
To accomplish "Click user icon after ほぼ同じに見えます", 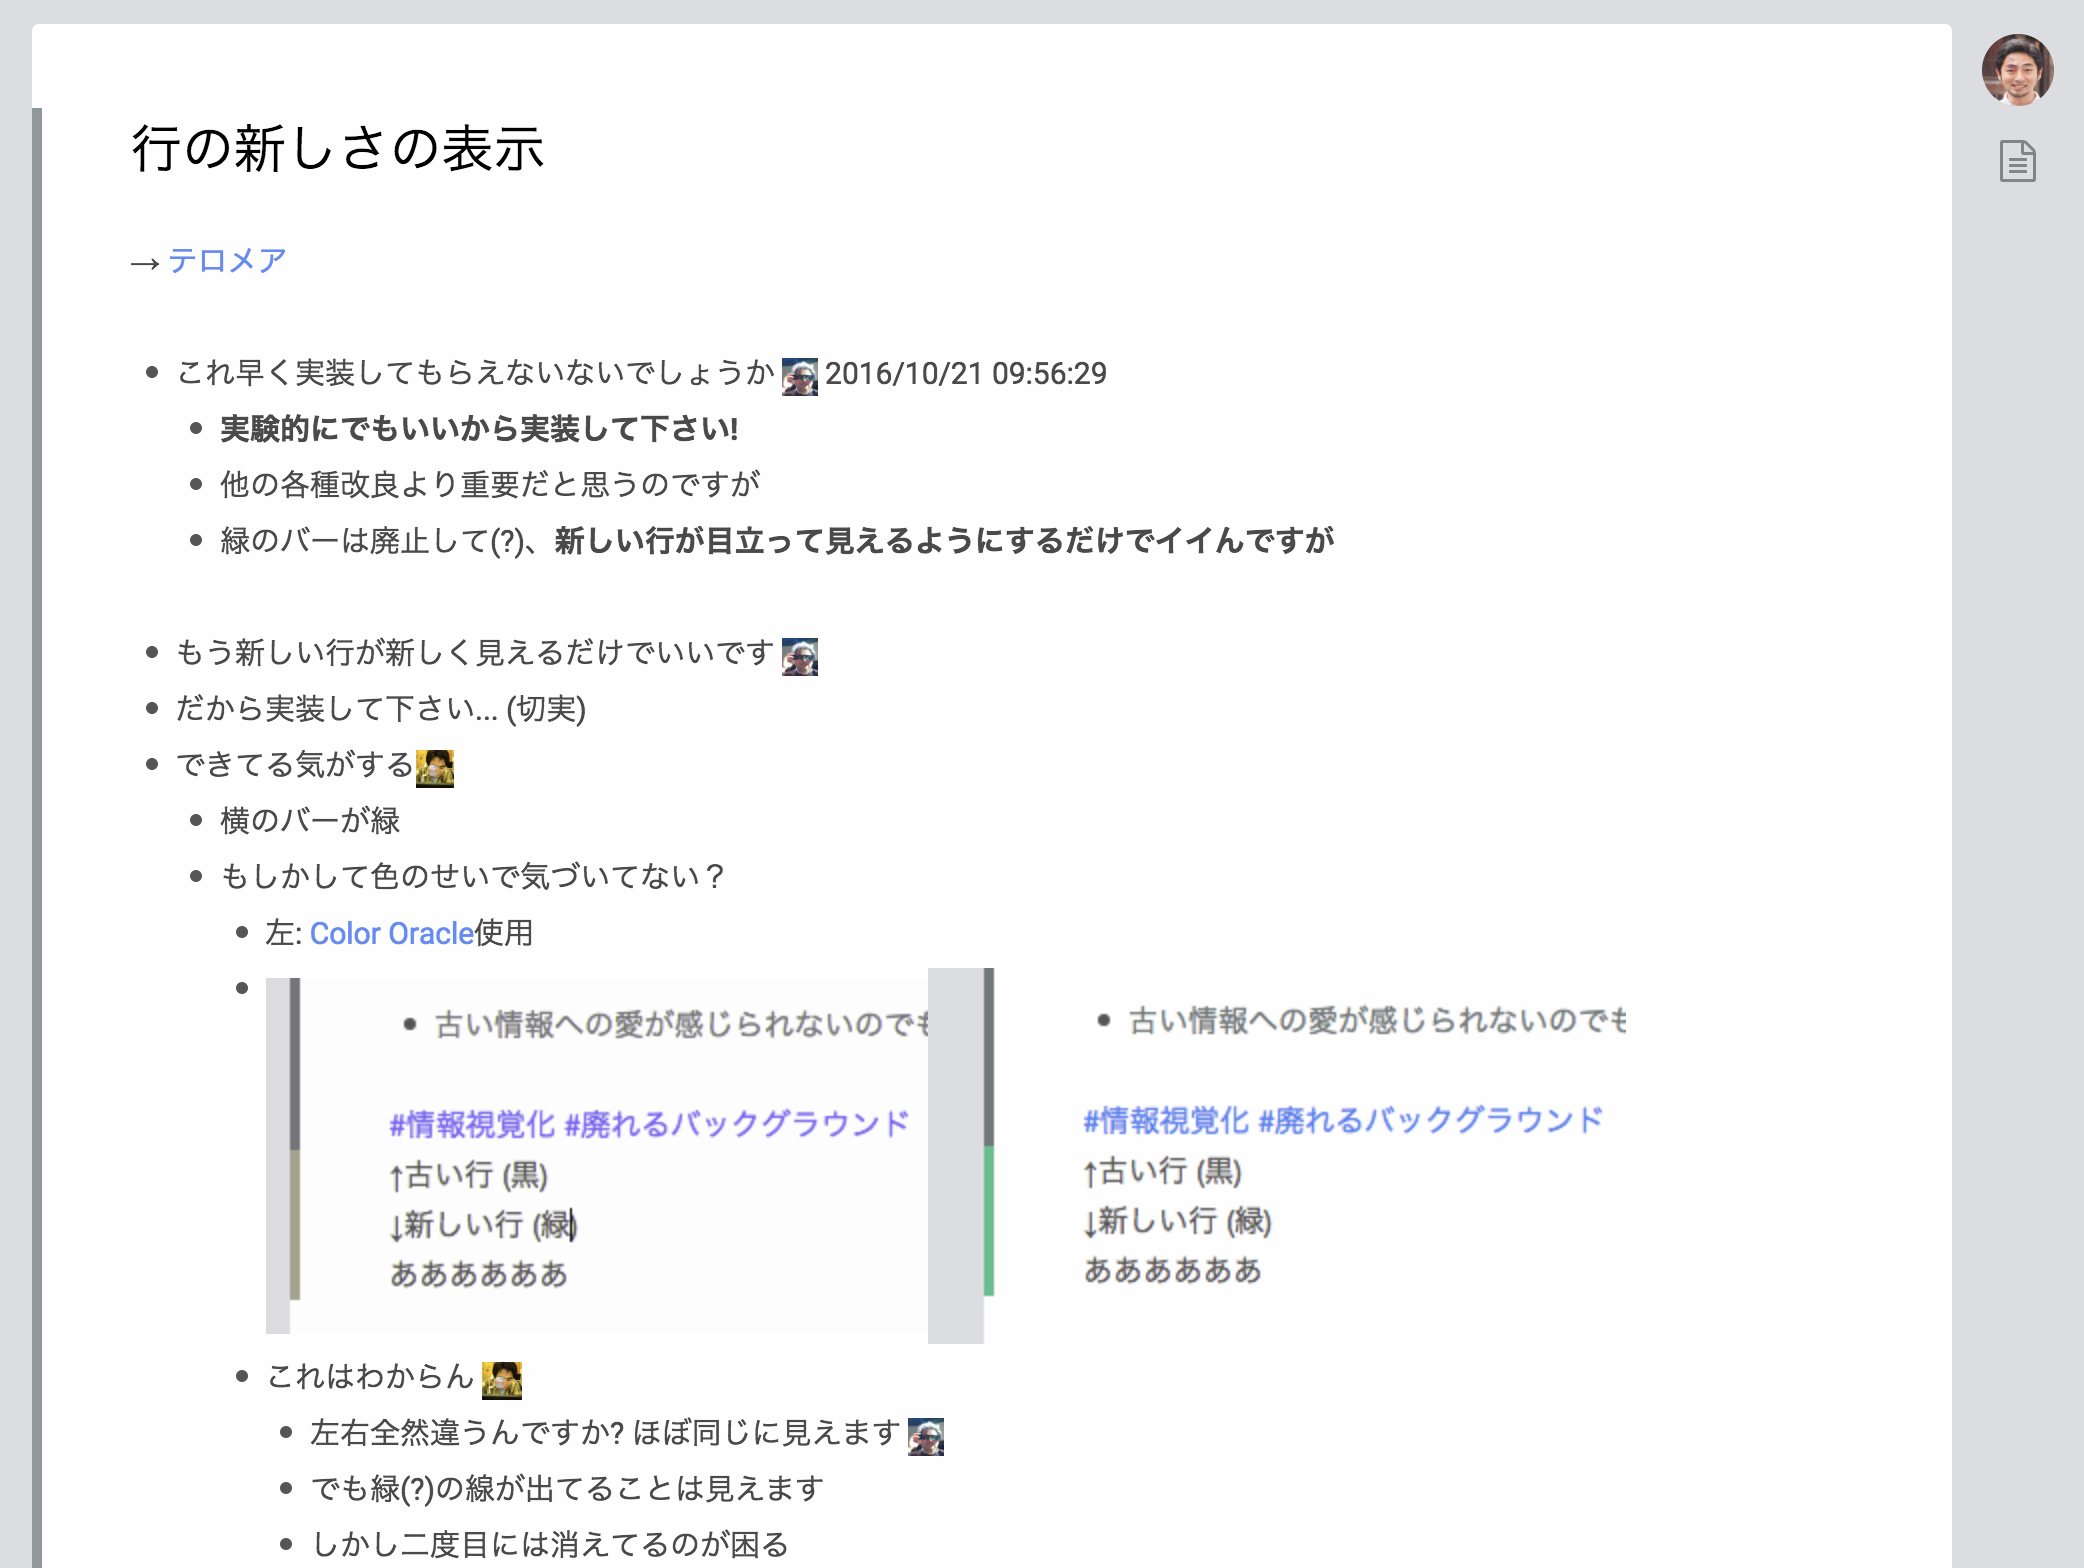I will (x=925, y=1436).
